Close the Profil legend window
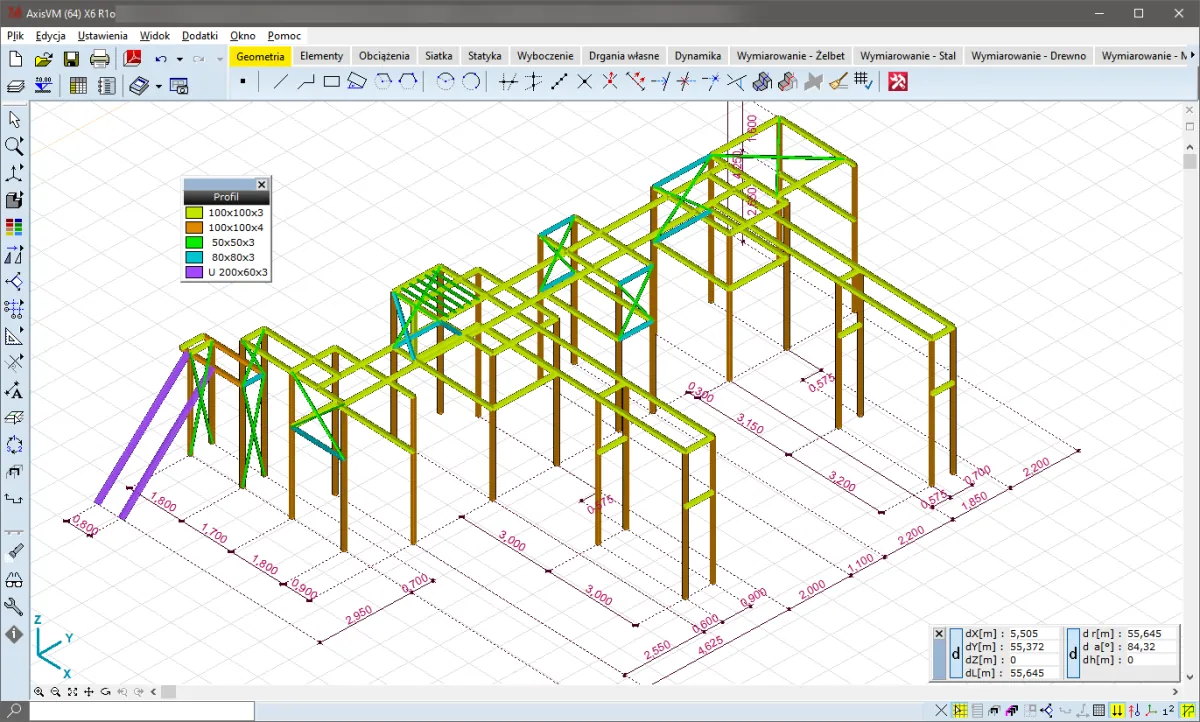This screenshot has width=1200, height=722. pyautogui.click(x=261, y=185)
